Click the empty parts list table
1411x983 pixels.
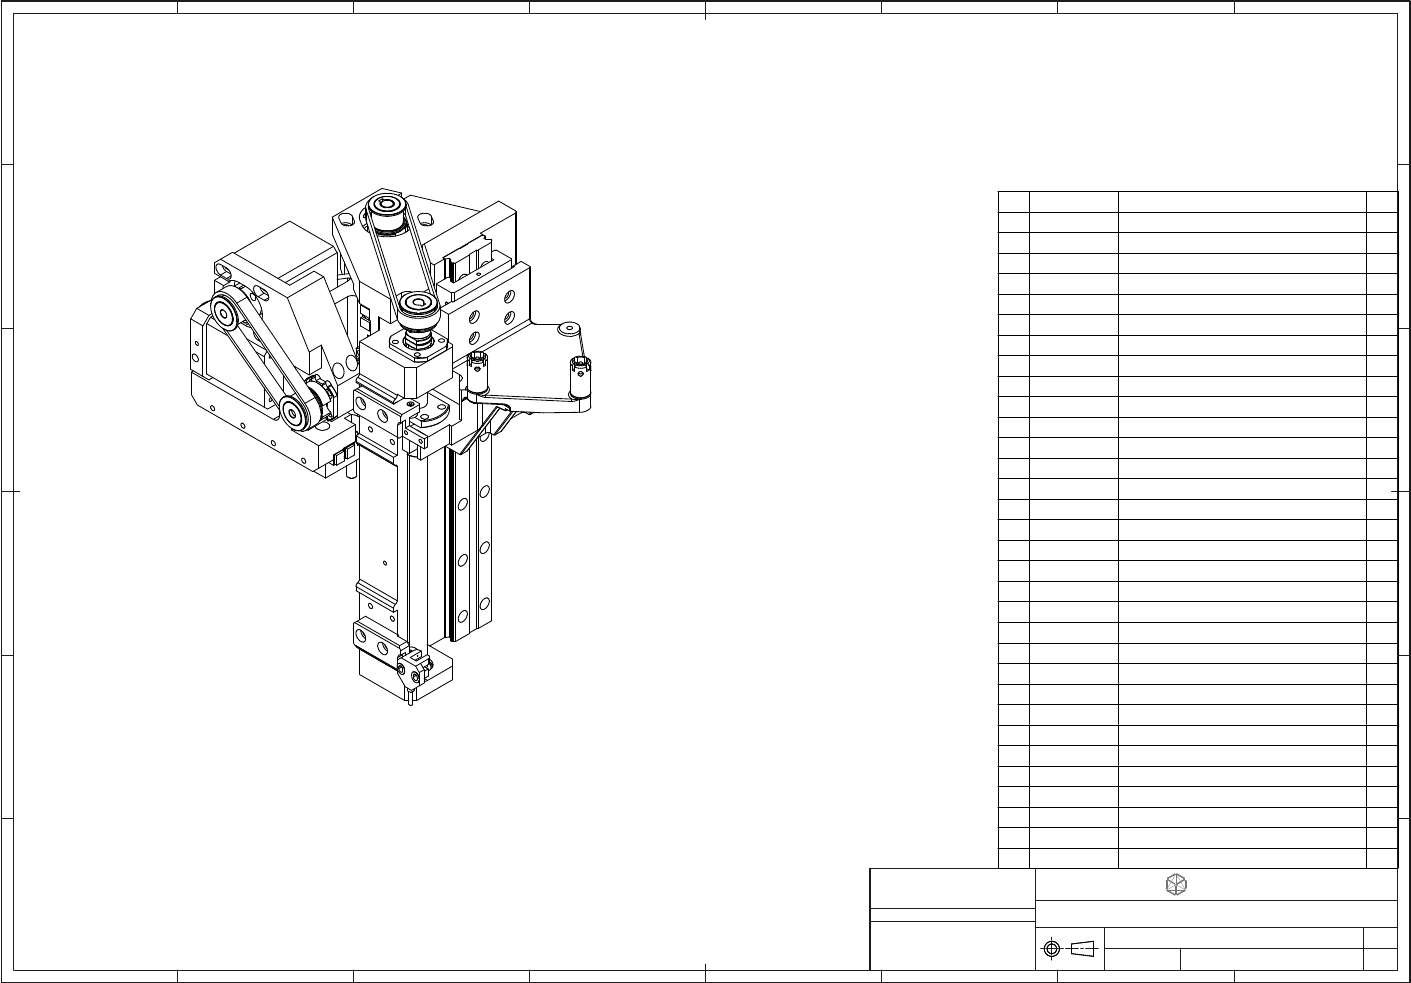pos(1198,530)
